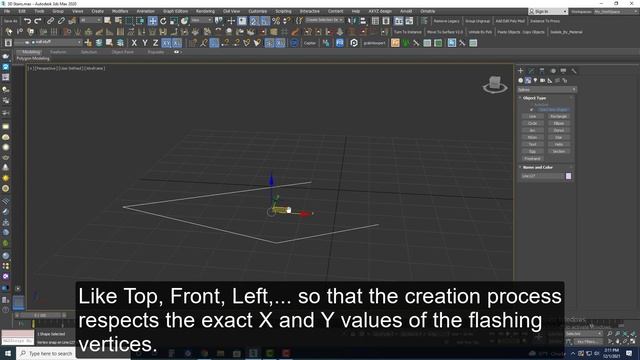Open the Modifiers menu
This screenshot has height=360, width=640.
(120, 11)
